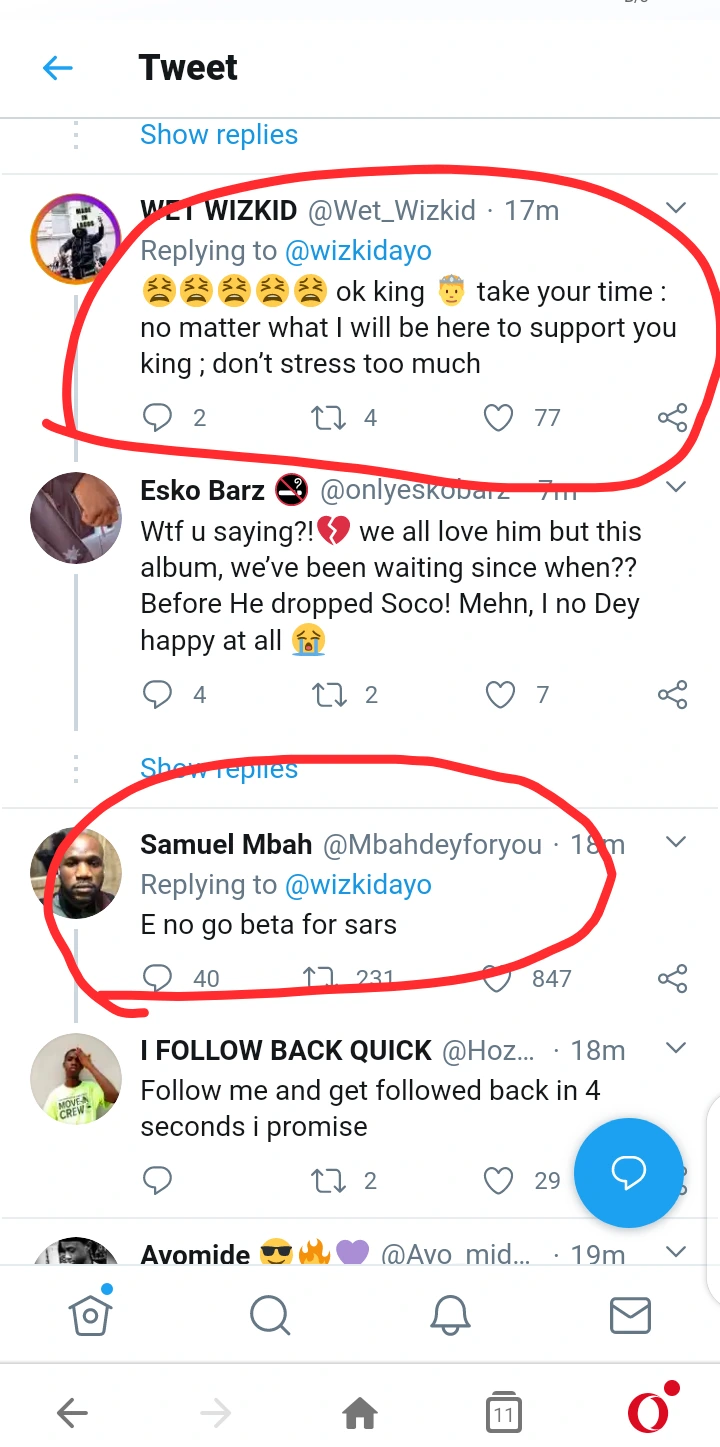The image size is (720, 1447).
Task: Go to the Twitter home timeline icon
Action: pyautogui.click(x=90, y=1315)
